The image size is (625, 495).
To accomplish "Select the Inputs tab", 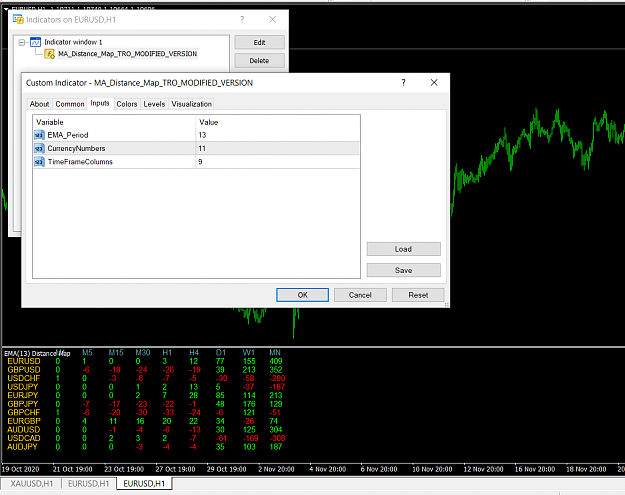I will pos(100,103).
